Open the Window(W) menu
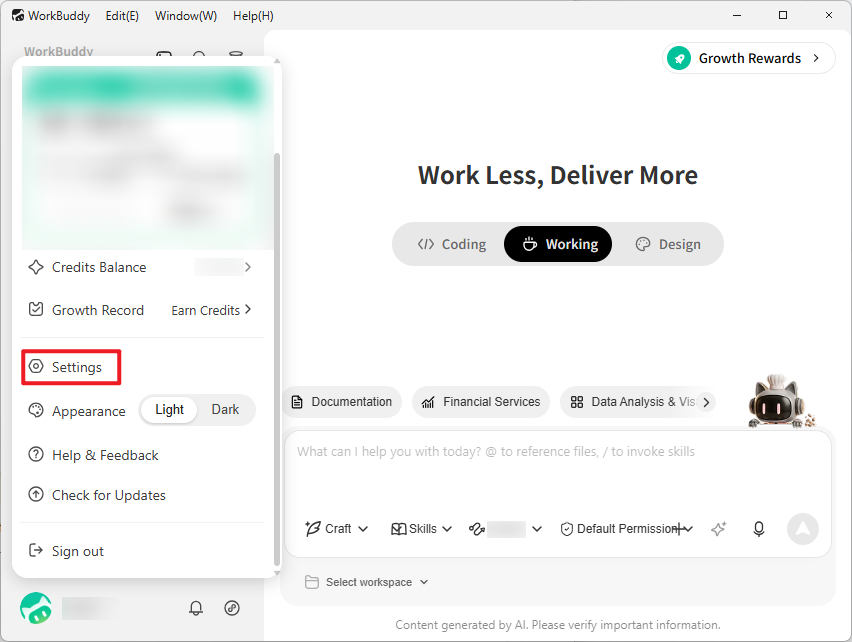The width and height of the screenshot is (852, 642). tap(186, 16)
